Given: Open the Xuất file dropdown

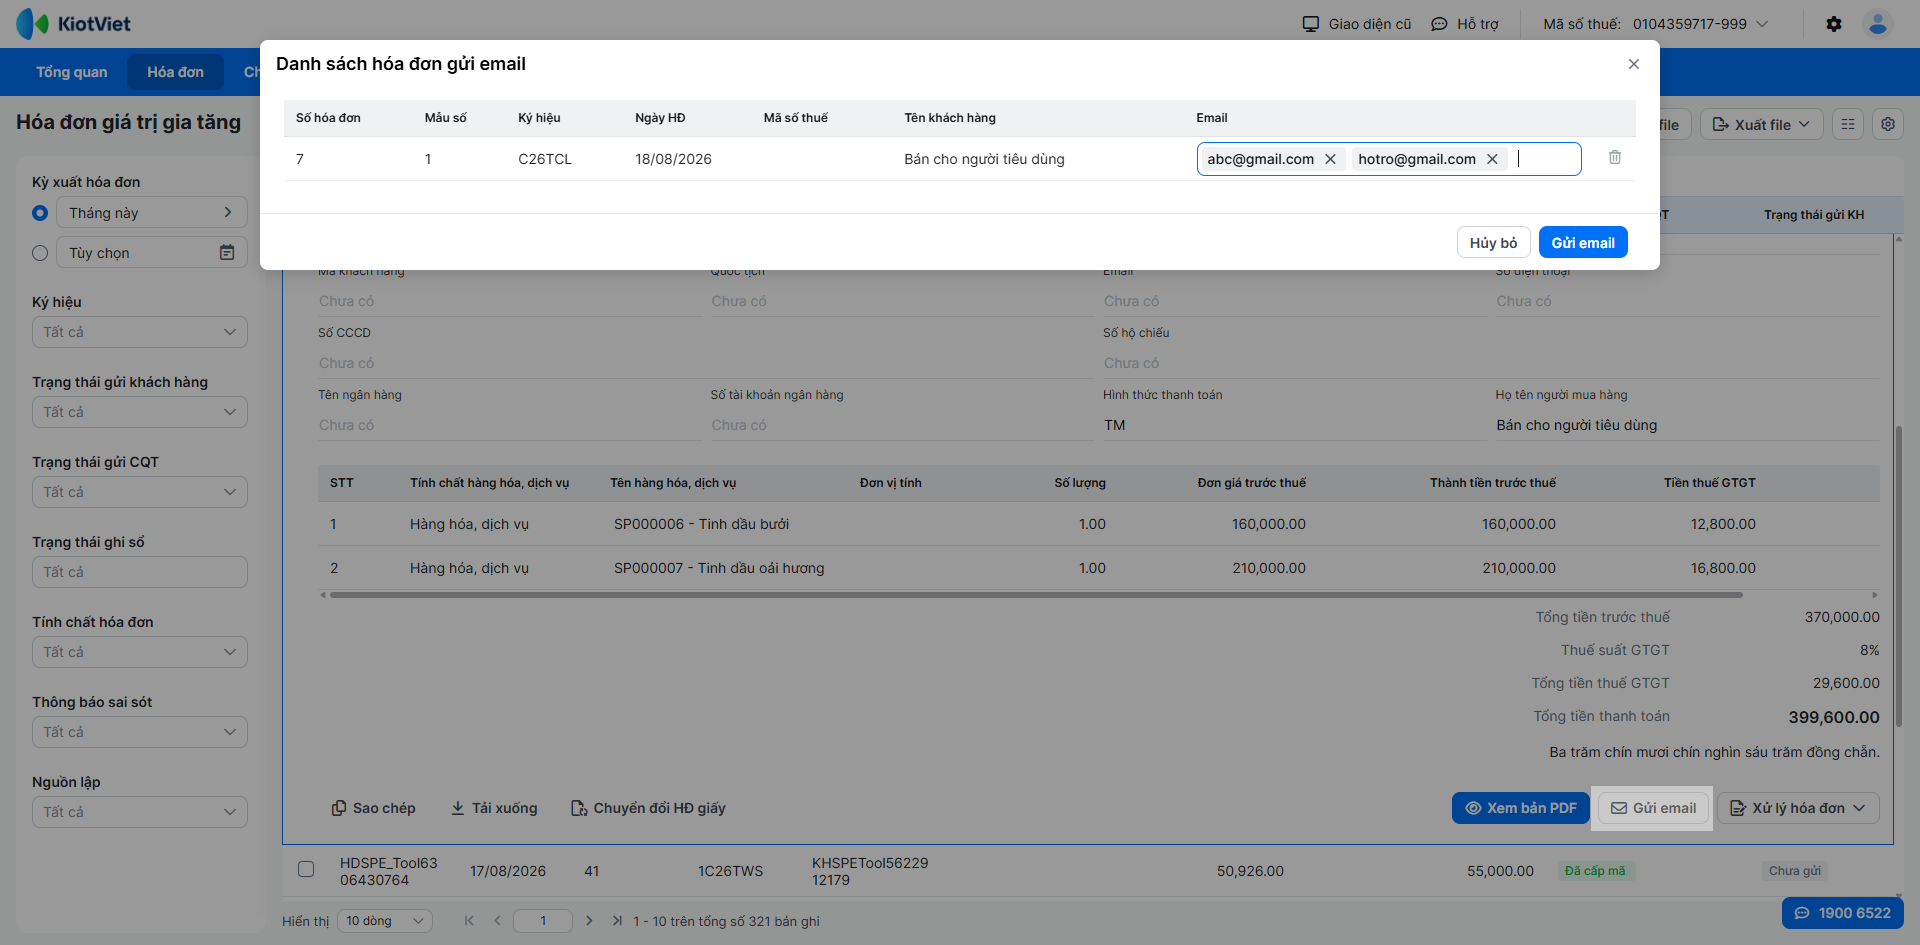Looking at the screenshot, I should pyautogui.click(x=1761, y=124).
